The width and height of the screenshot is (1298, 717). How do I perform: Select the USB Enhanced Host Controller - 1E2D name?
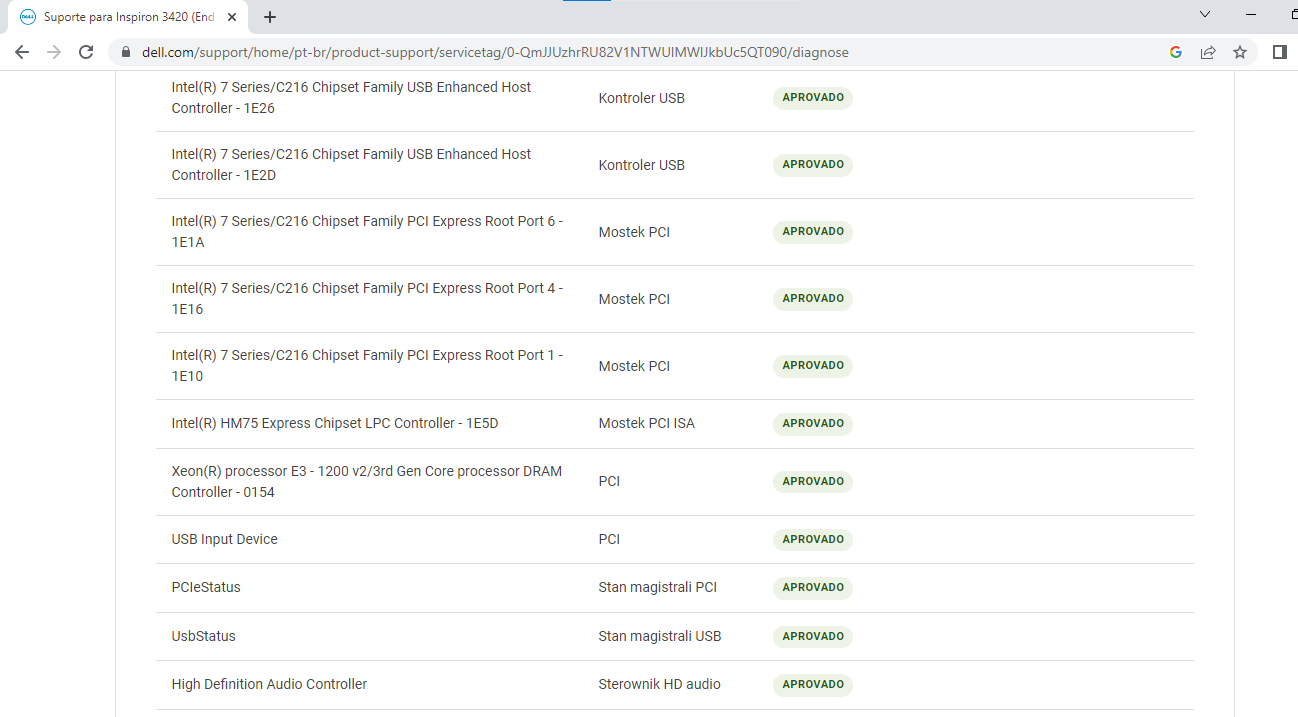[x=352, y=165]
